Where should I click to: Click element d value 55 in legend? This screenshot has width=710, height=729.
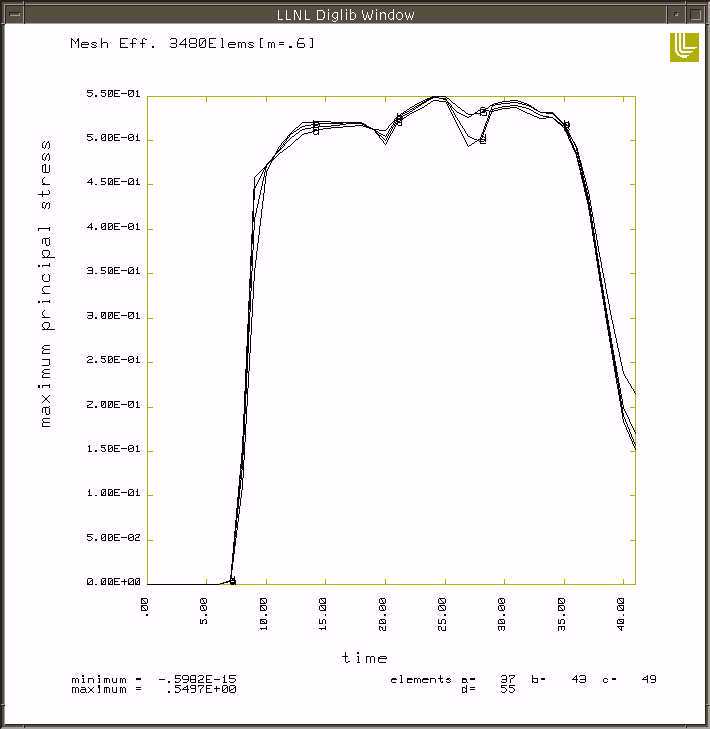507,689
